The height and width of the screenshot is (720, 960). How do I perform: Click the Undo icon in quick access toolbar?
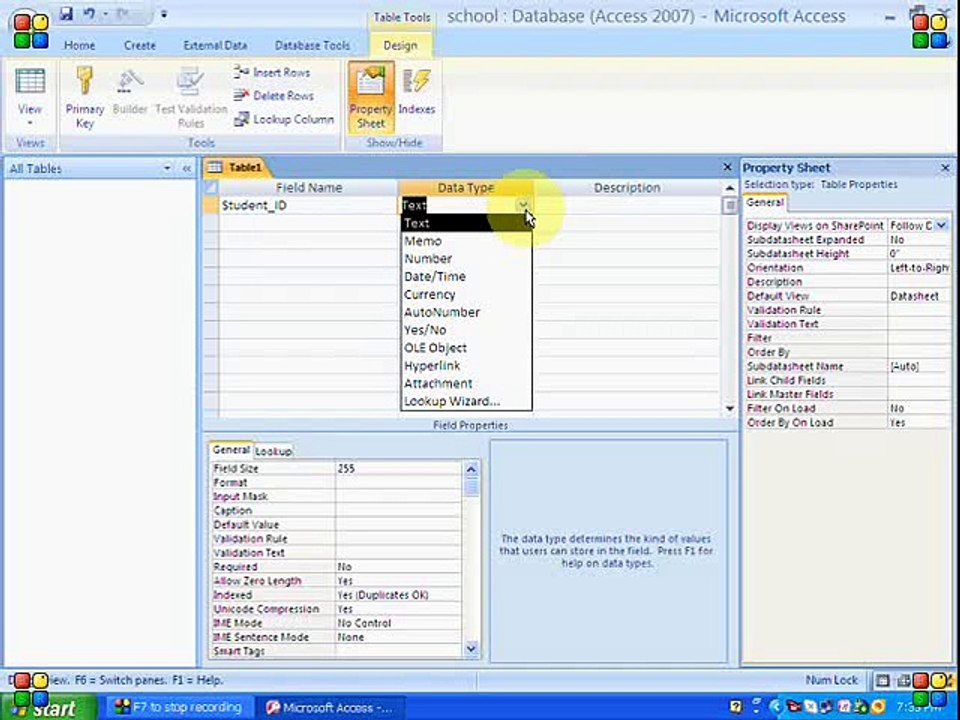point(89,13)
